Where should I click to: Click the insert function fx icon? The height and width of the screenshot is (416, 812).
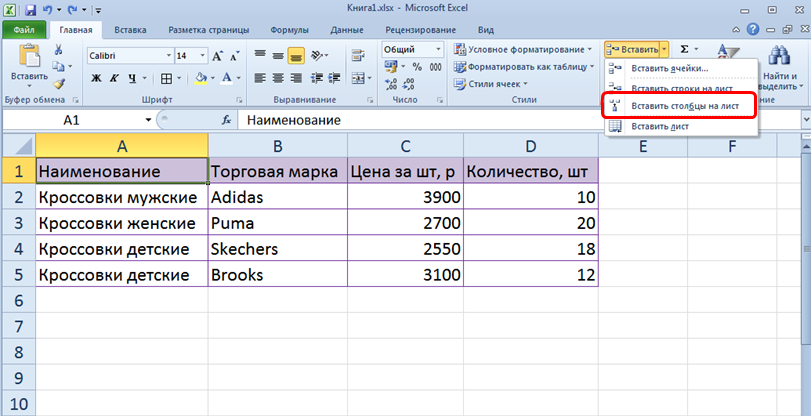coord(226,120)
